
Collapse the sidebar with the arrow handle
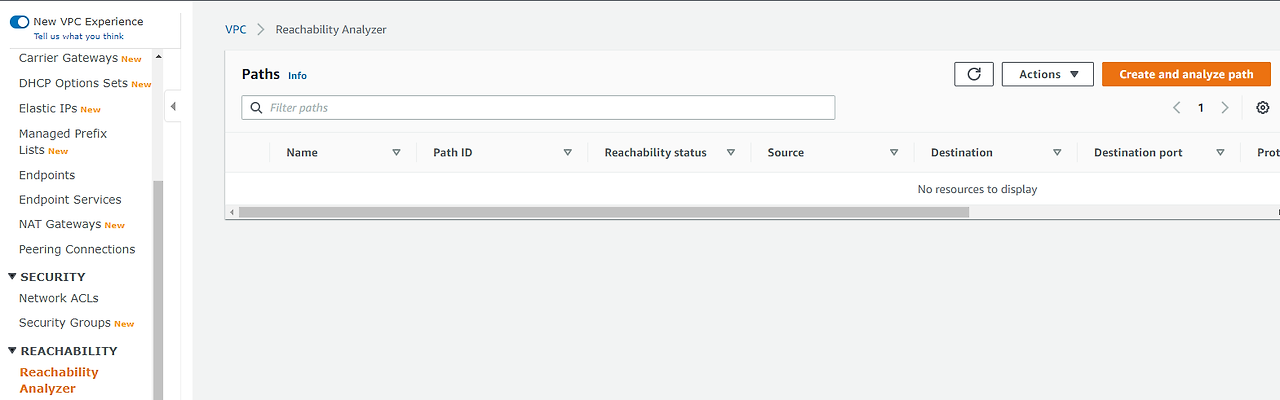pyautogui.click(x=173, y=106)
